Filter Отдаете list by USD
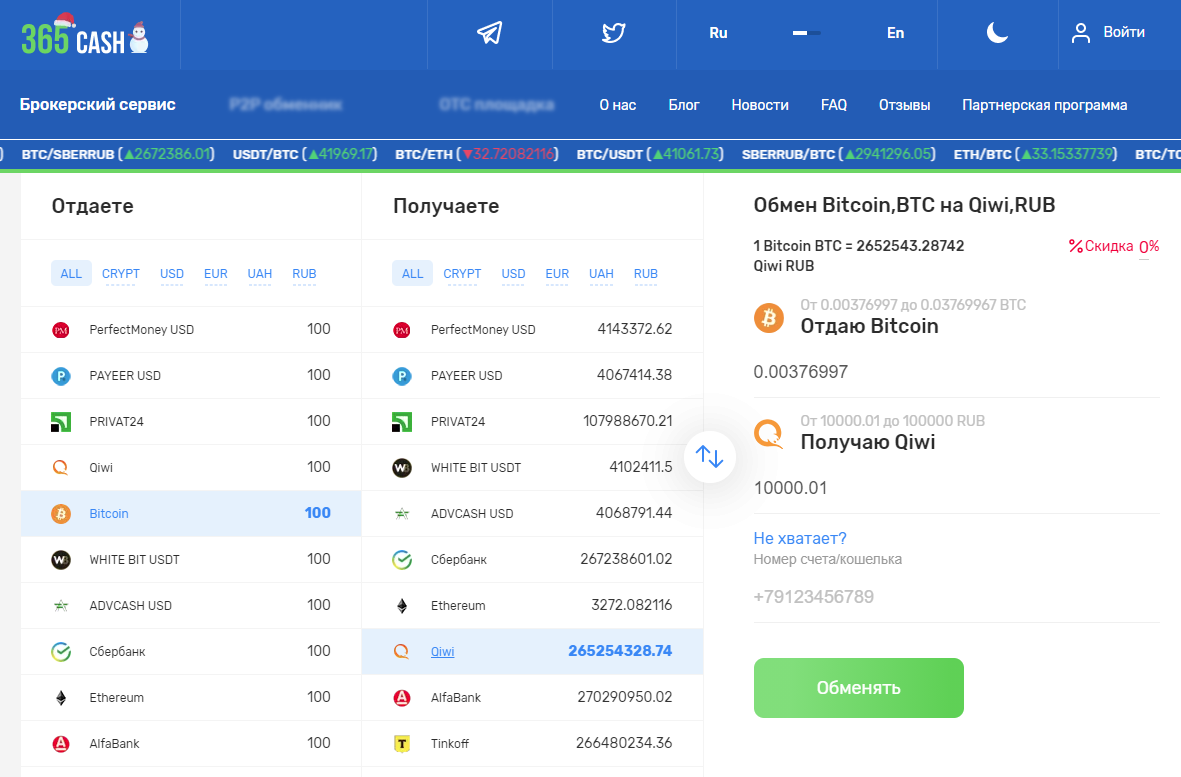Screen dimensions: 1181x777 click(x=172, y=273)
